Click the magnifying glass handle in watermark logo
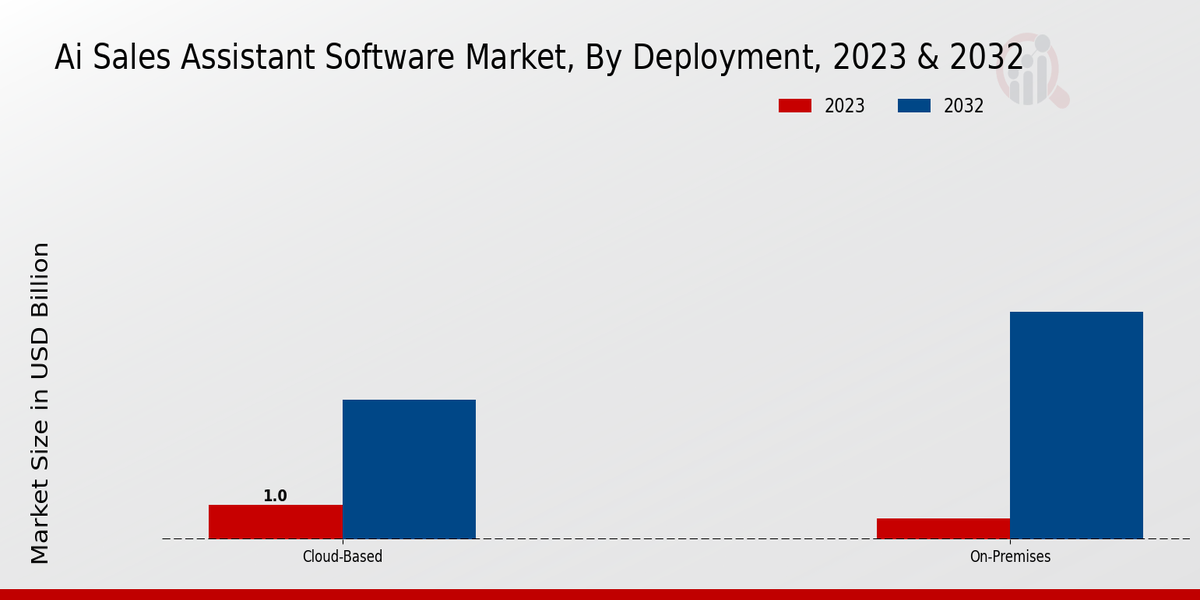Image resolution: width=1200 pixels, height=600 pixels. tap(1060, 99)
